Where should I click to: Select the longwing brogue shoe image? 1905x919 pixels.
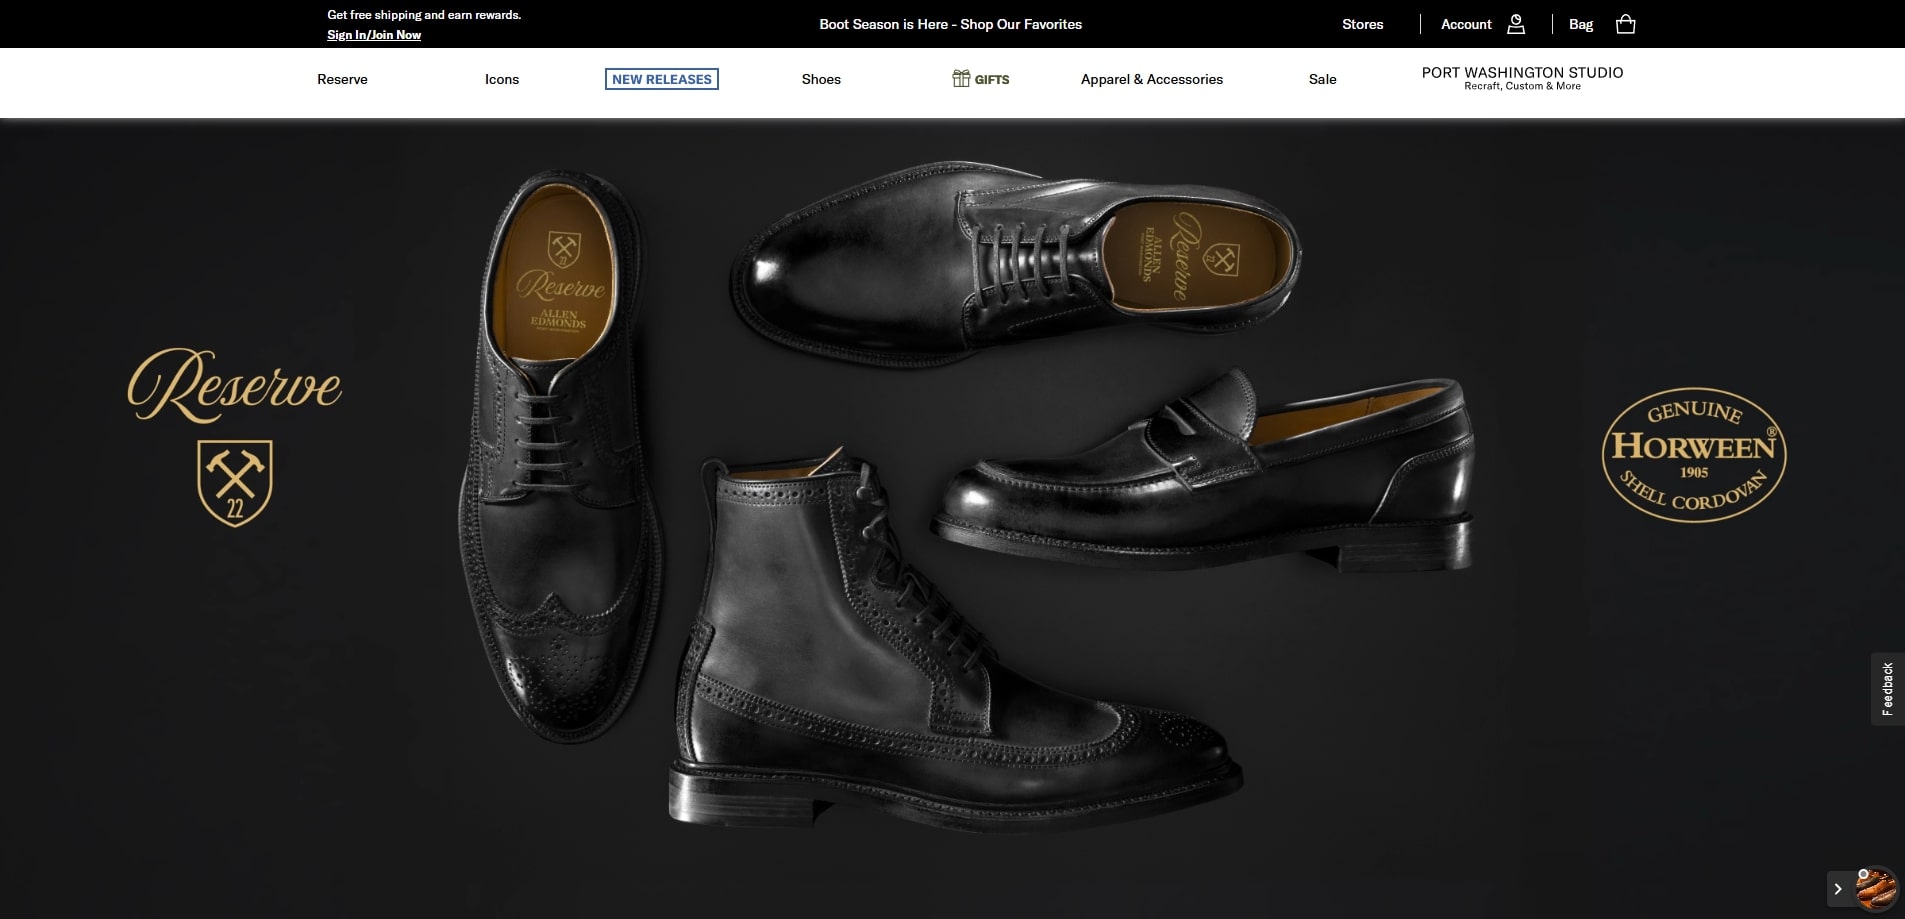point(560,455)
